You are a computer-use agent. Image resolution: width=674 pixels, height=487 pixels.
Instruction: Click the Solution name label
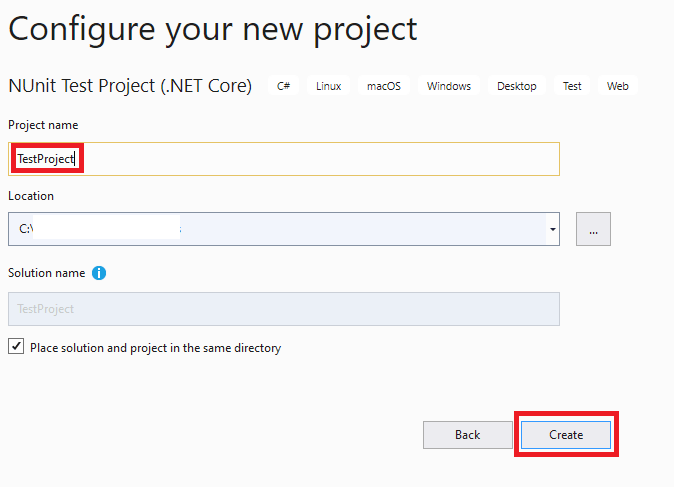pyautogui.click(x=46, y=273)
